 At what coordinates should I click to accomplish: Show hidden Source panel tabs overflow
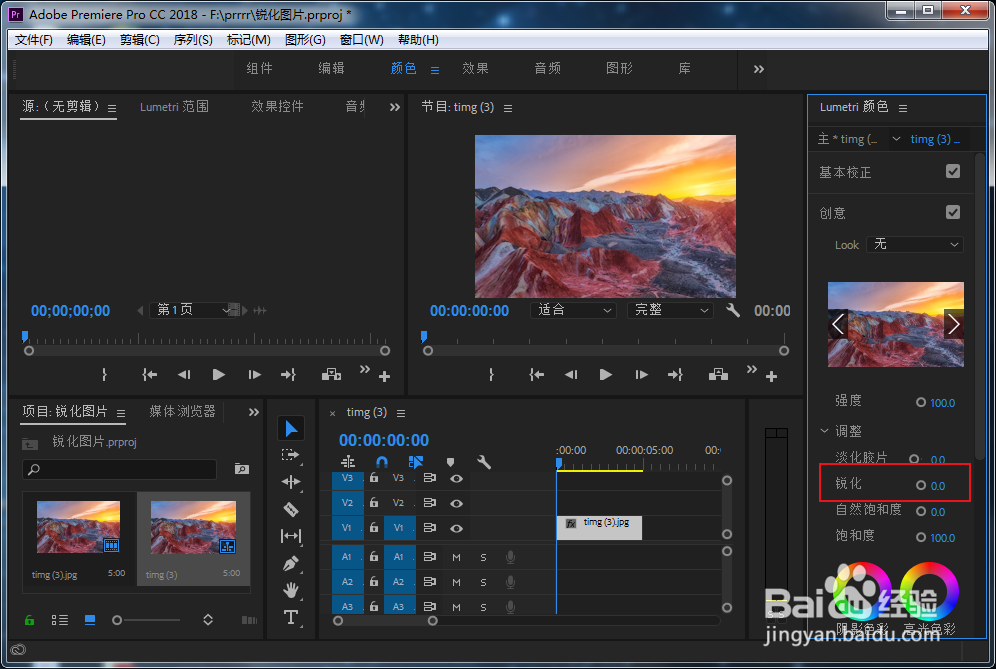pyautogui.click(x=394, y=107)
